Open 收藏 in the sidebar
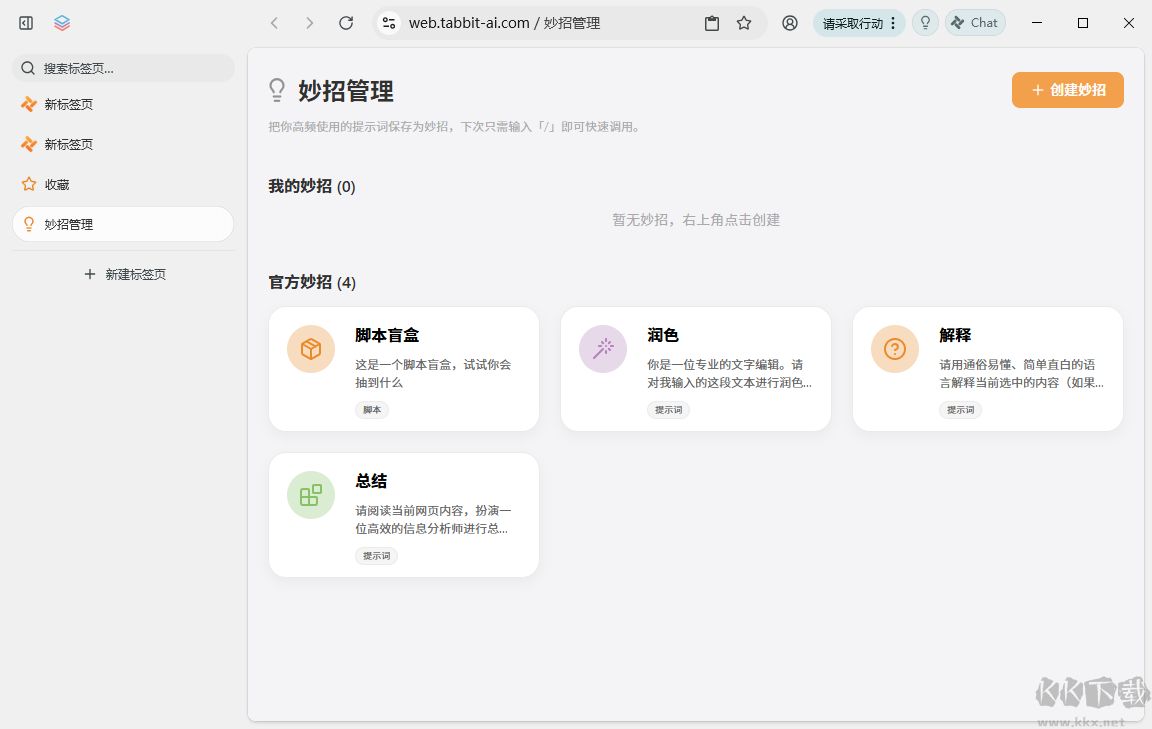This screenshot has height=729, width=1152. [x=123, y=184]
